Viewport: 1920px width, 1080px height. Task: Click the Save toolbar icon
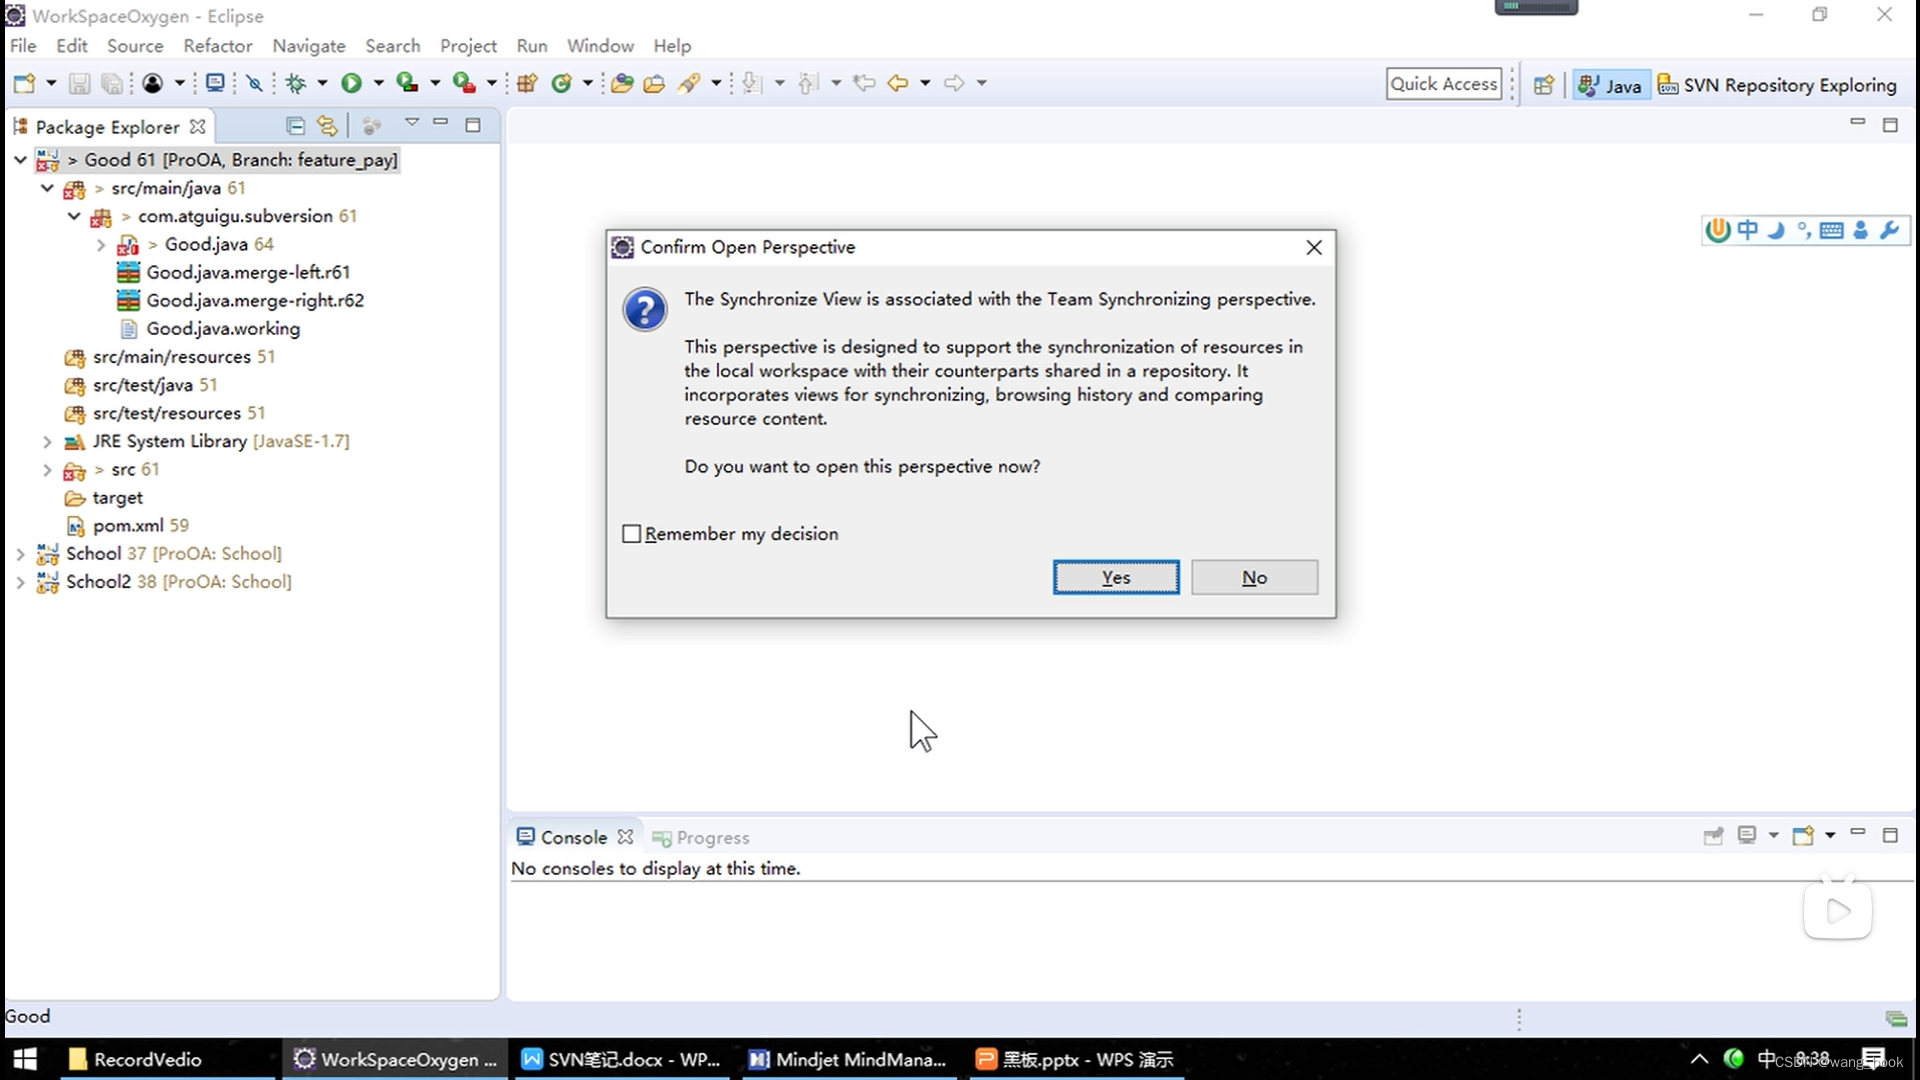[79, 83]
